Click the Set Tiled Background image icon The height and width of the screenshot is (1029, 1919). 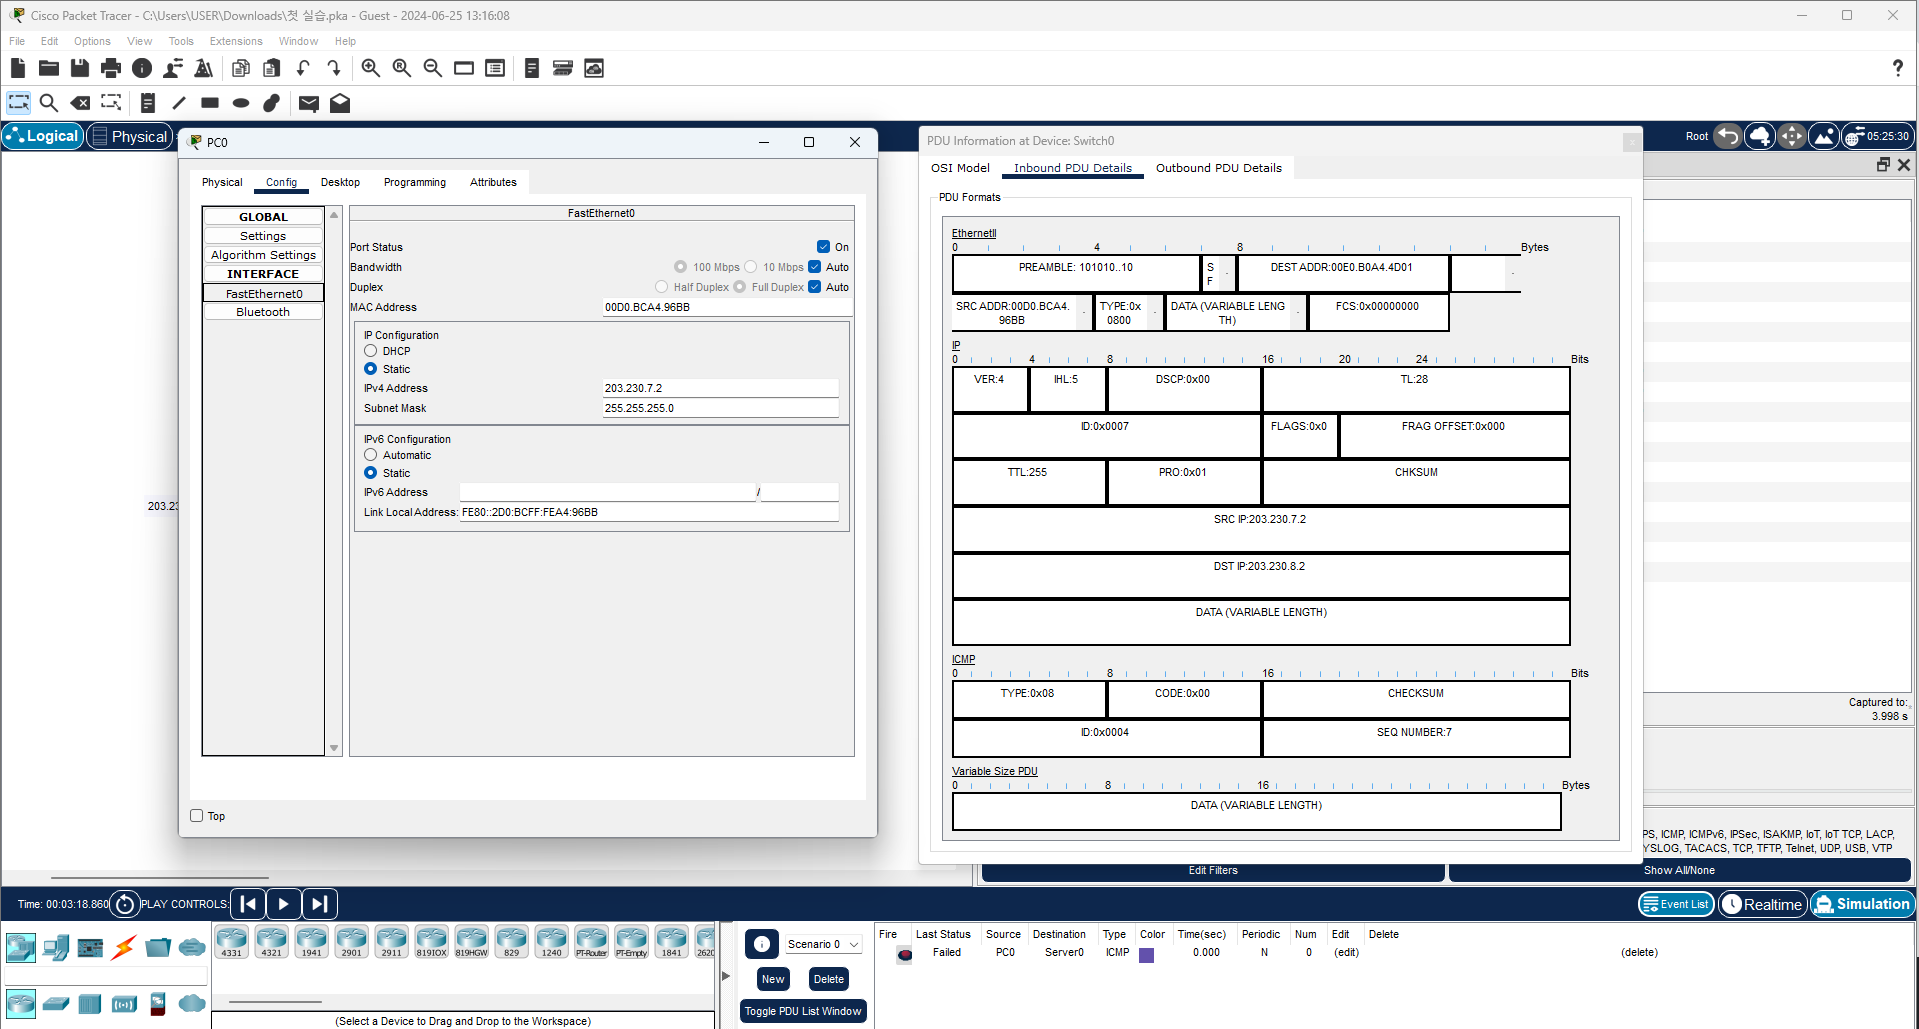click(x=1824, y=136)
